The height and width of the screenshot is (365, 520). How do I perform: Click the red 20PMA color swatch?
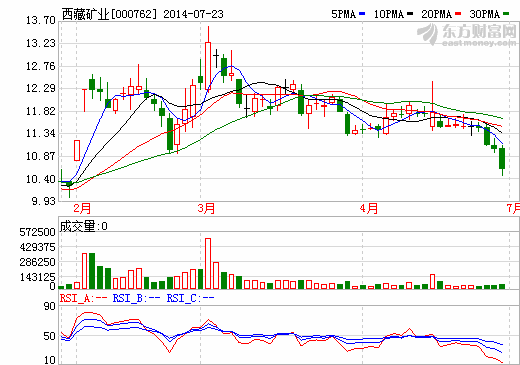[458, 14]
